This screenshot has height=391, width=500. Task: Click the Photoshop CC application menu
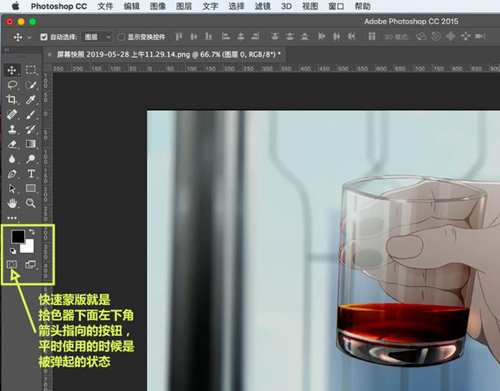[59, 6]
